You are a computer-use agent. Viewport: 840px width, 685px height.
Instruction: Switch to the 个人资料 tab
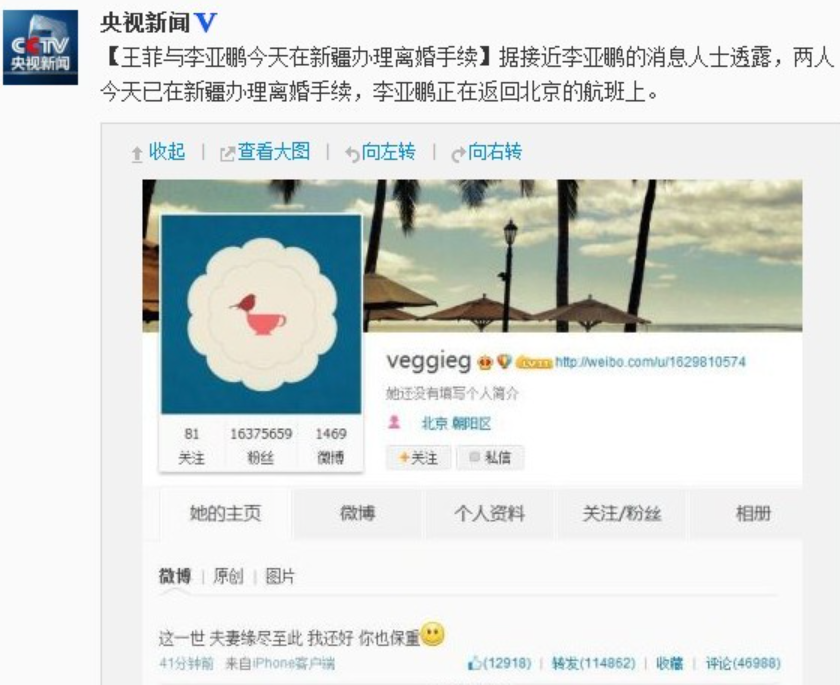coord(490,514)
